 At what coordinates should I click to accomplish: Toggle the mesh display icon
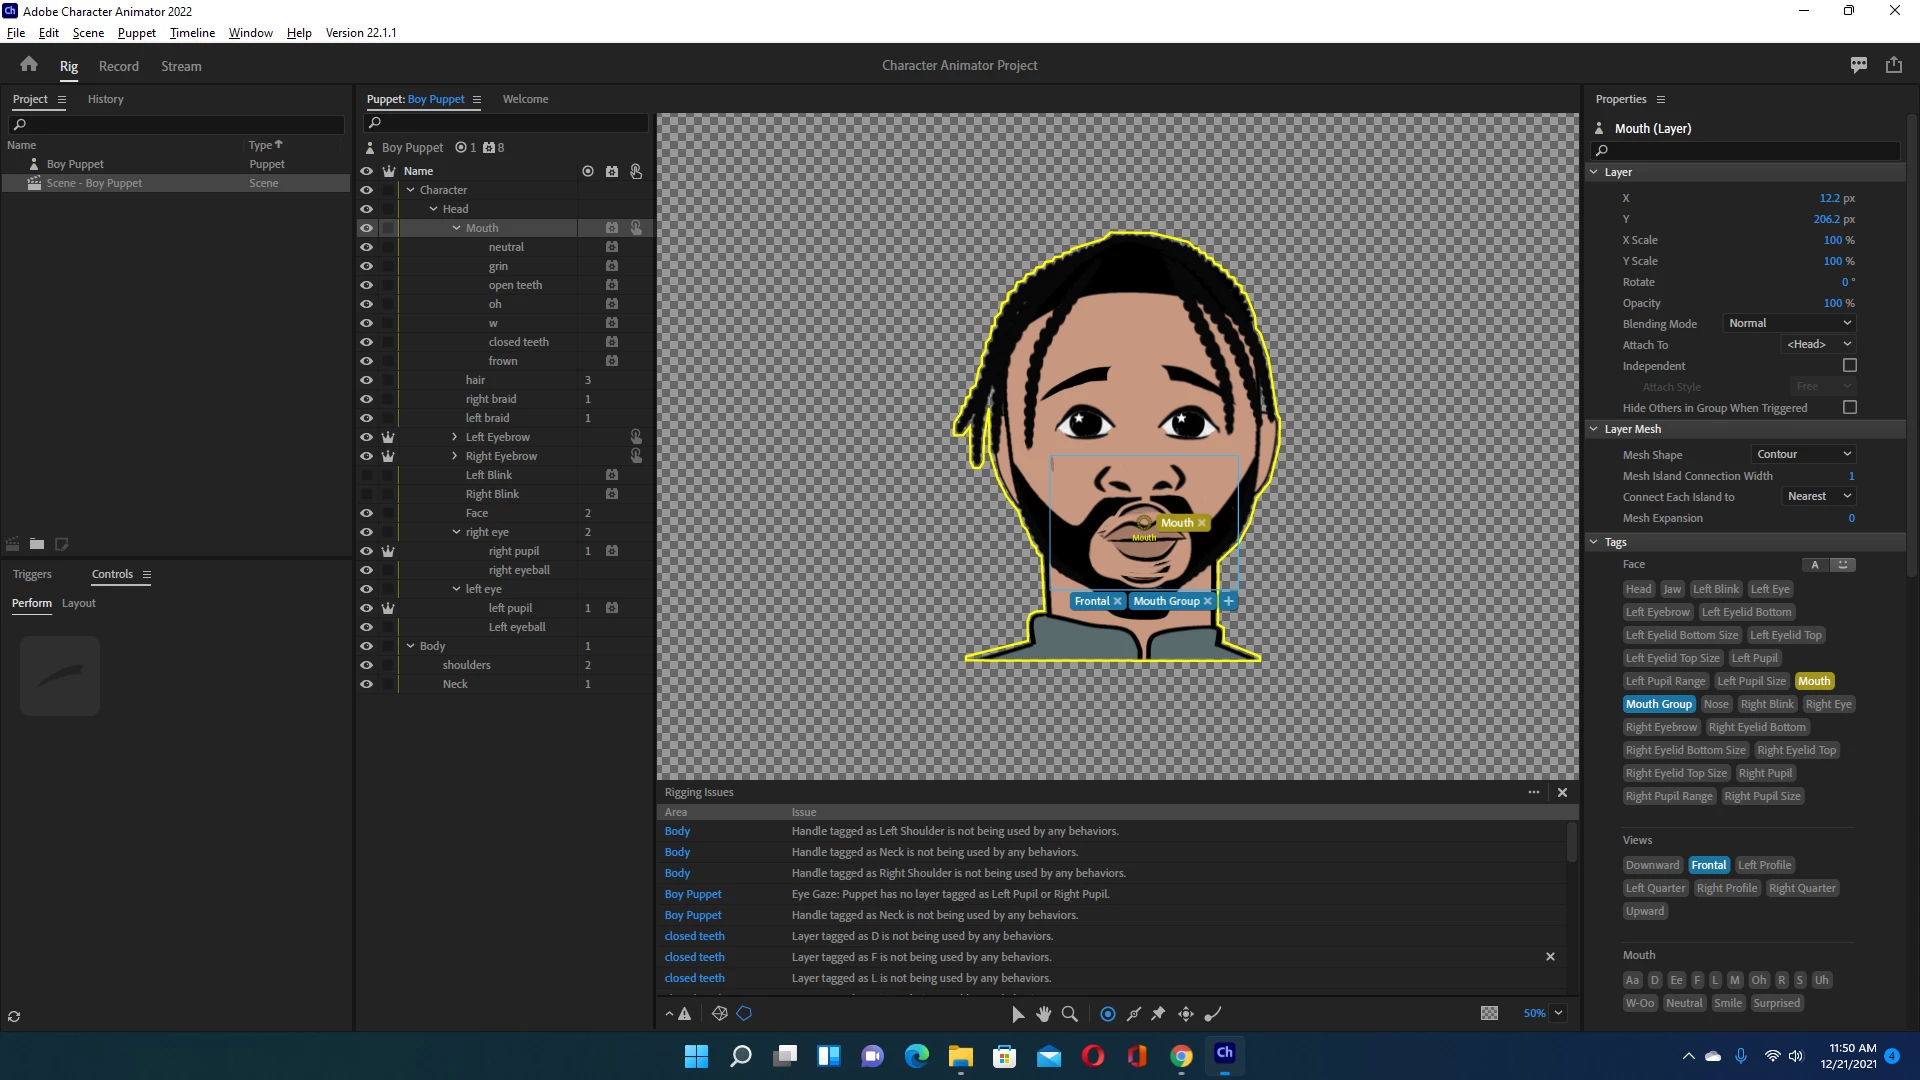(719, 1014)
